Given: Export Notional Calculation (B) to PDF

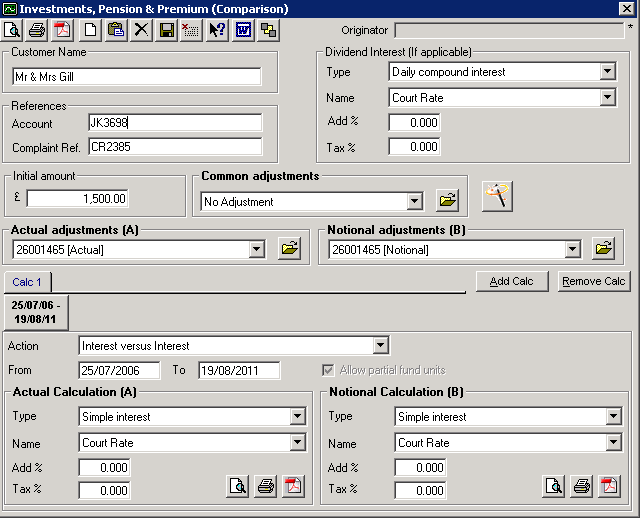Looking at the screenshot, I should [609, 486].
